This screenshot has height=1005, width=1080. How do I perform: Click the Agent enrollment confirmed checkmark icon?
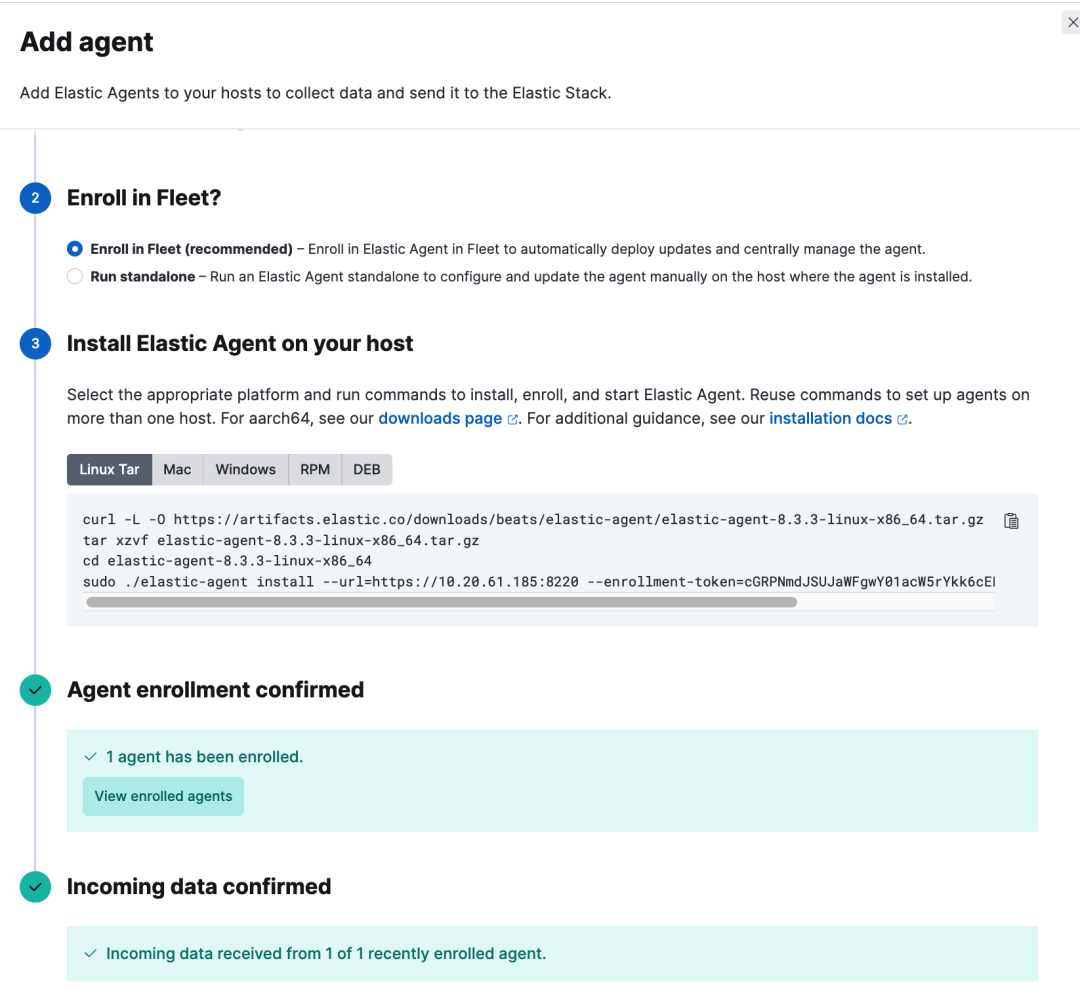coord(35,690)
